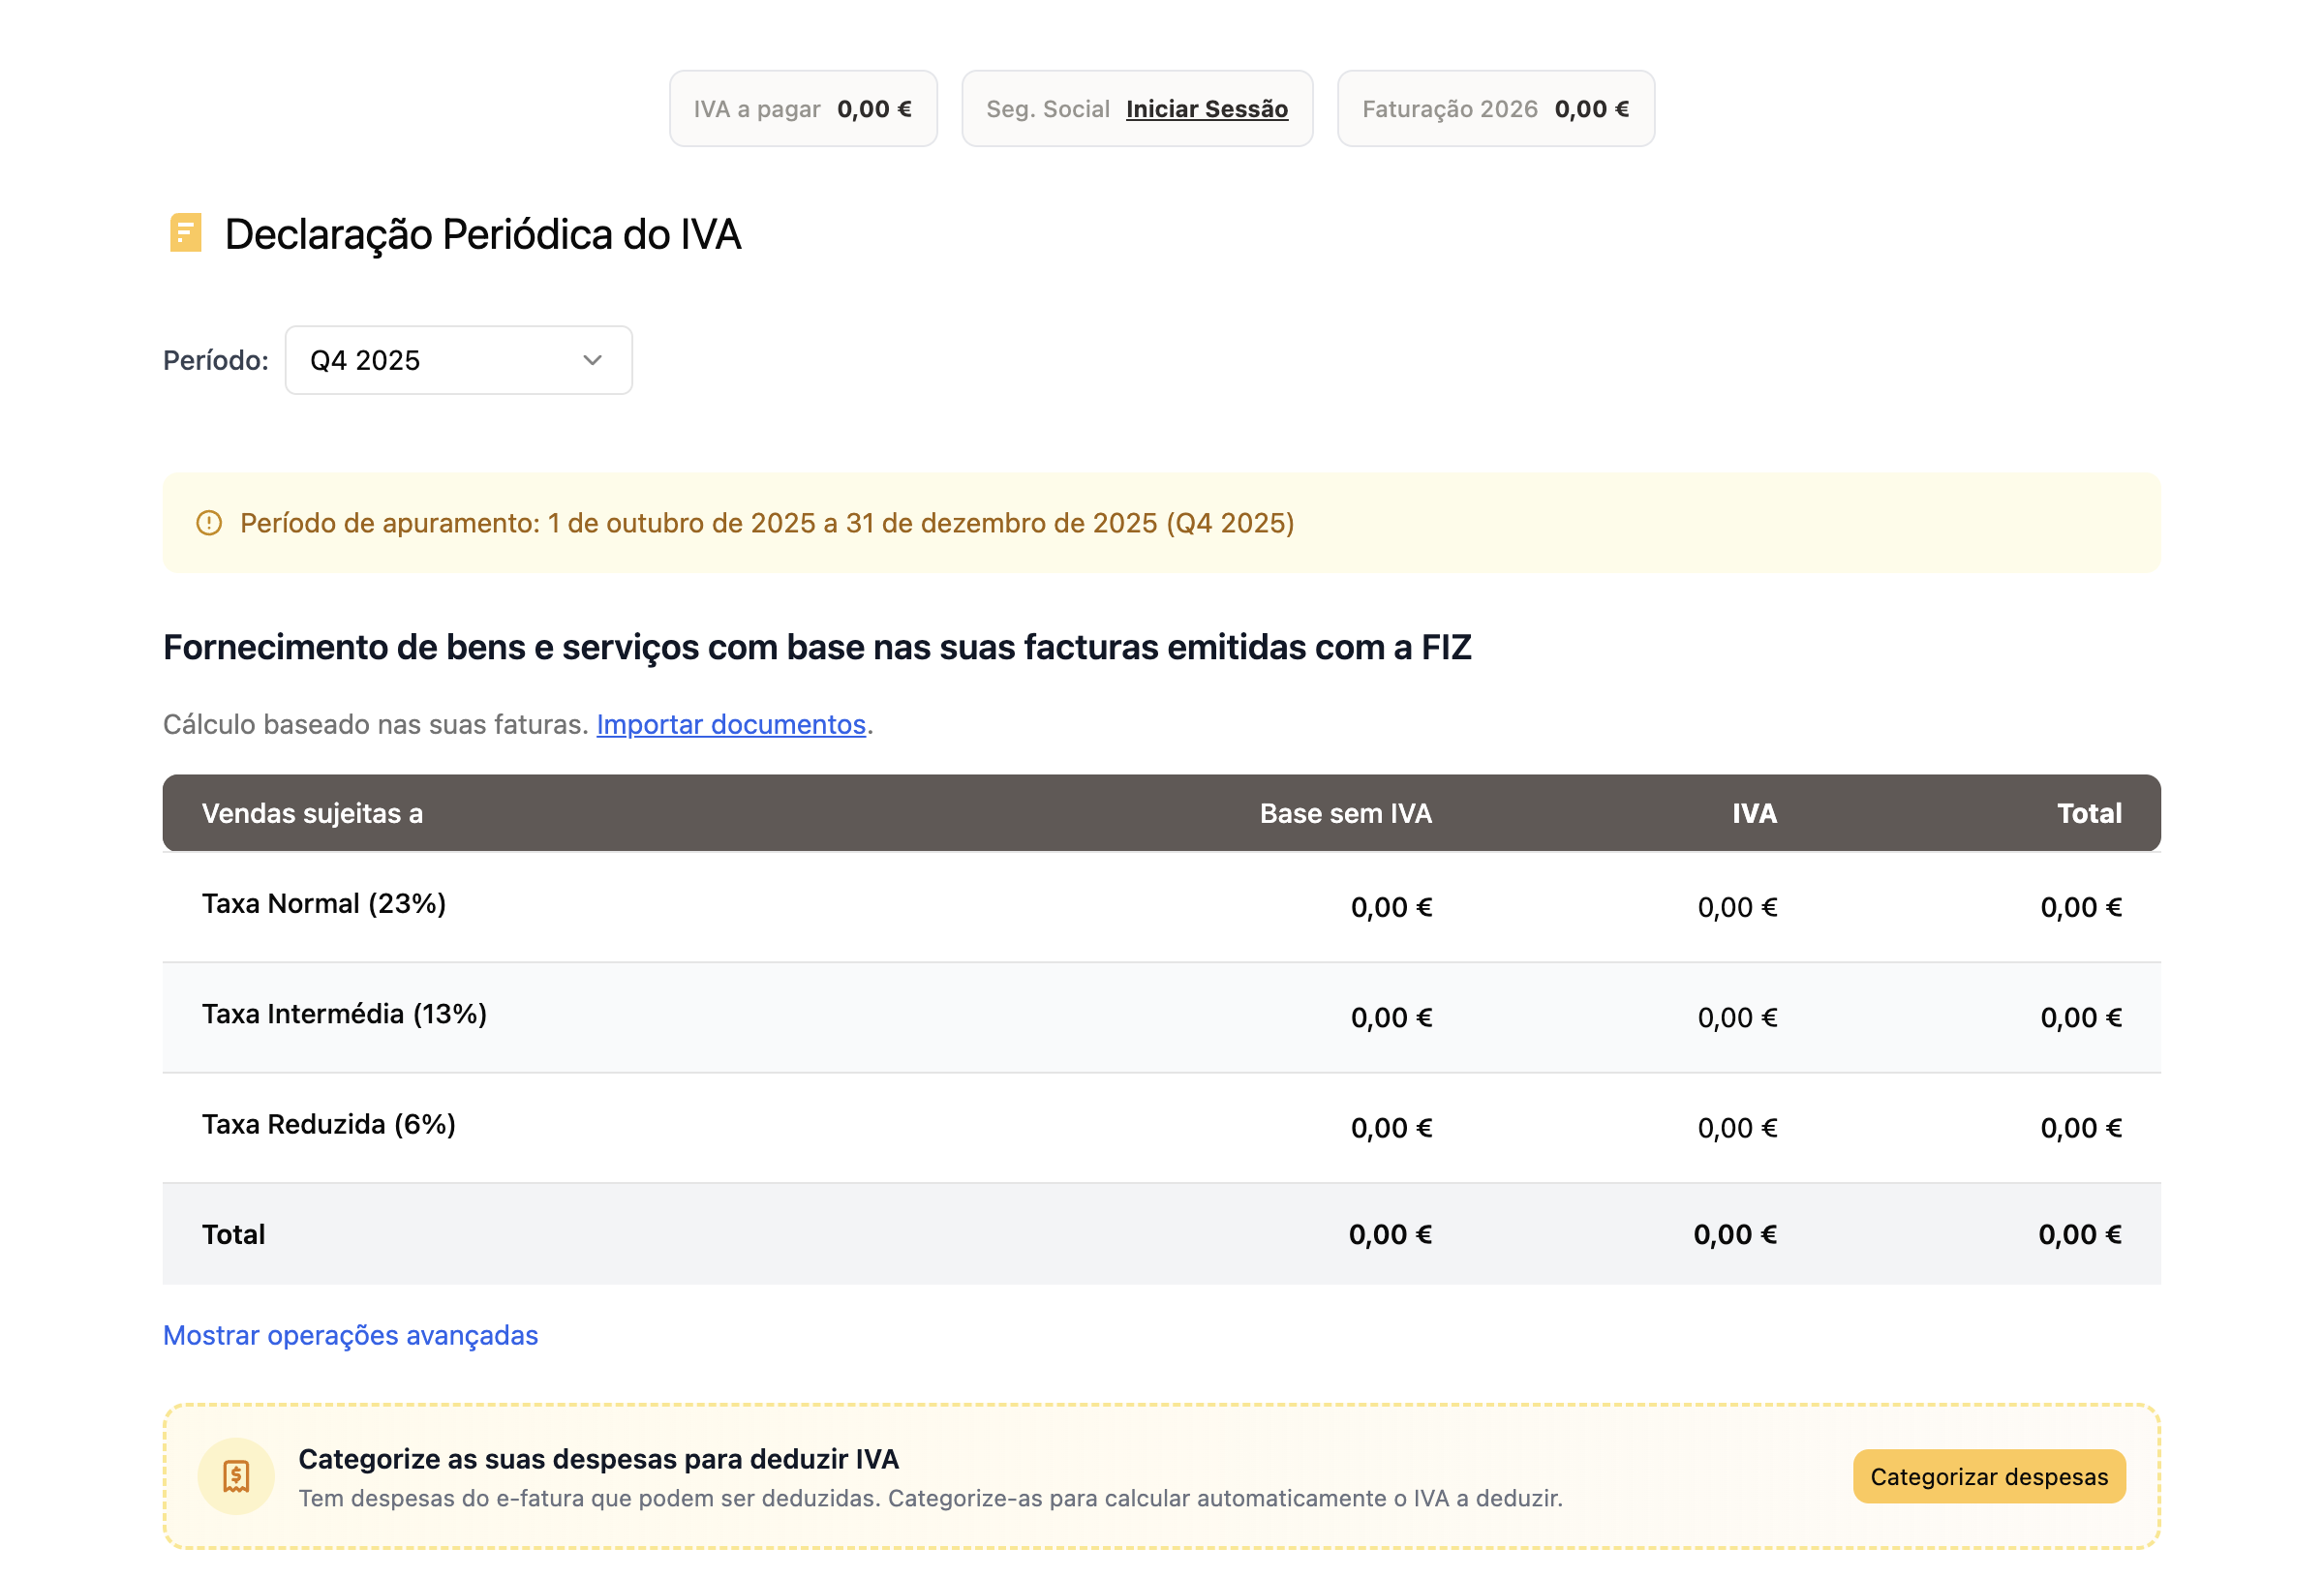This screenshot has width=2324, height=1578.
Task: Click Taxa Normal base sem IVA value
Action: pyautogui.click(x=1391, y=907)
